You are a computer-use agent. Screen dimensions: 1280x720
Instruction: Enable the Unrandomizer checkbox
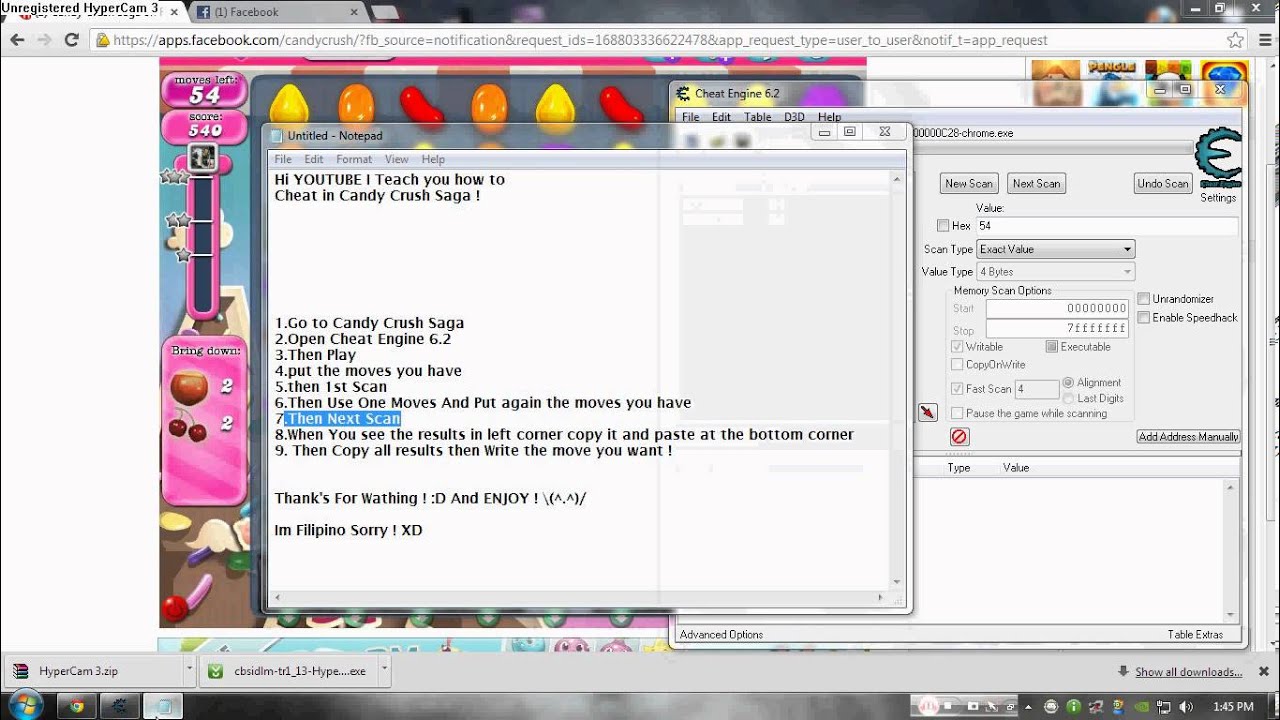[x=1144, y=299]
